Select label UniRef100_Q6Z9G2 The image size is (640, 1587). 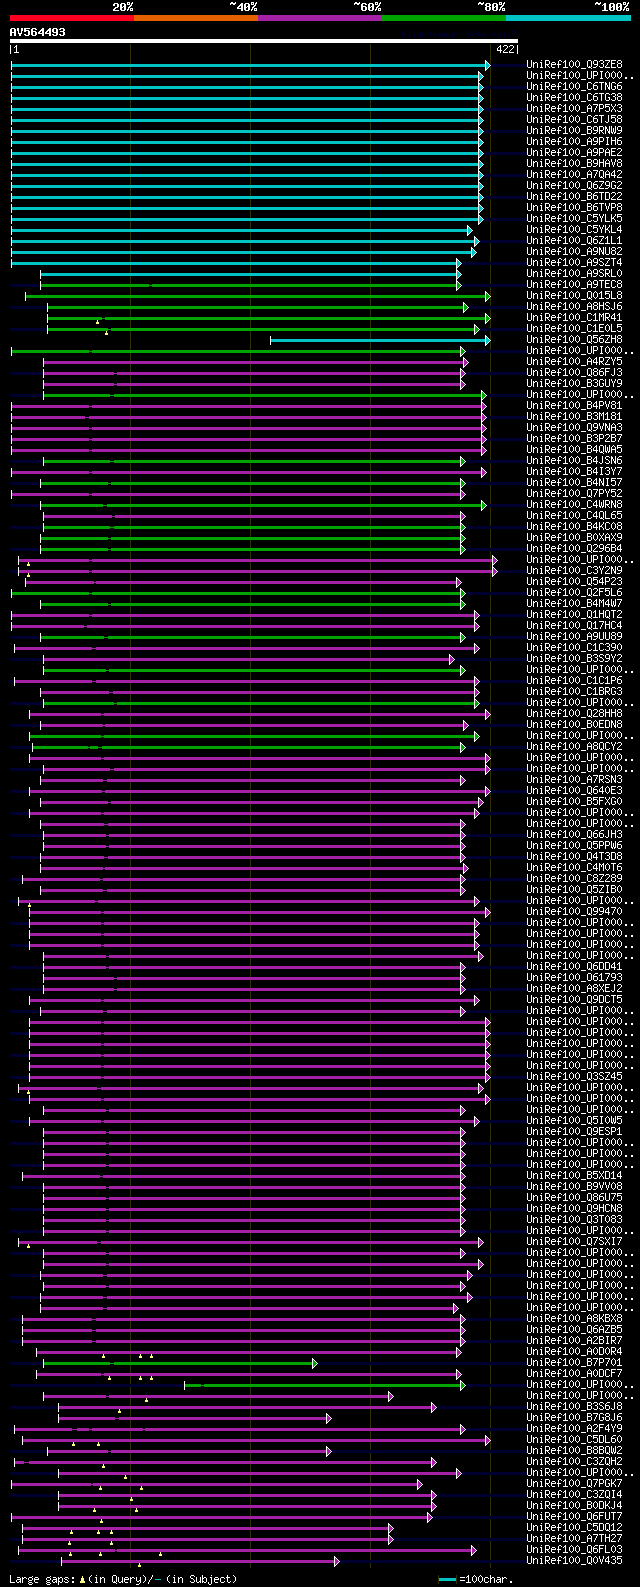click(x=574, y=186)
